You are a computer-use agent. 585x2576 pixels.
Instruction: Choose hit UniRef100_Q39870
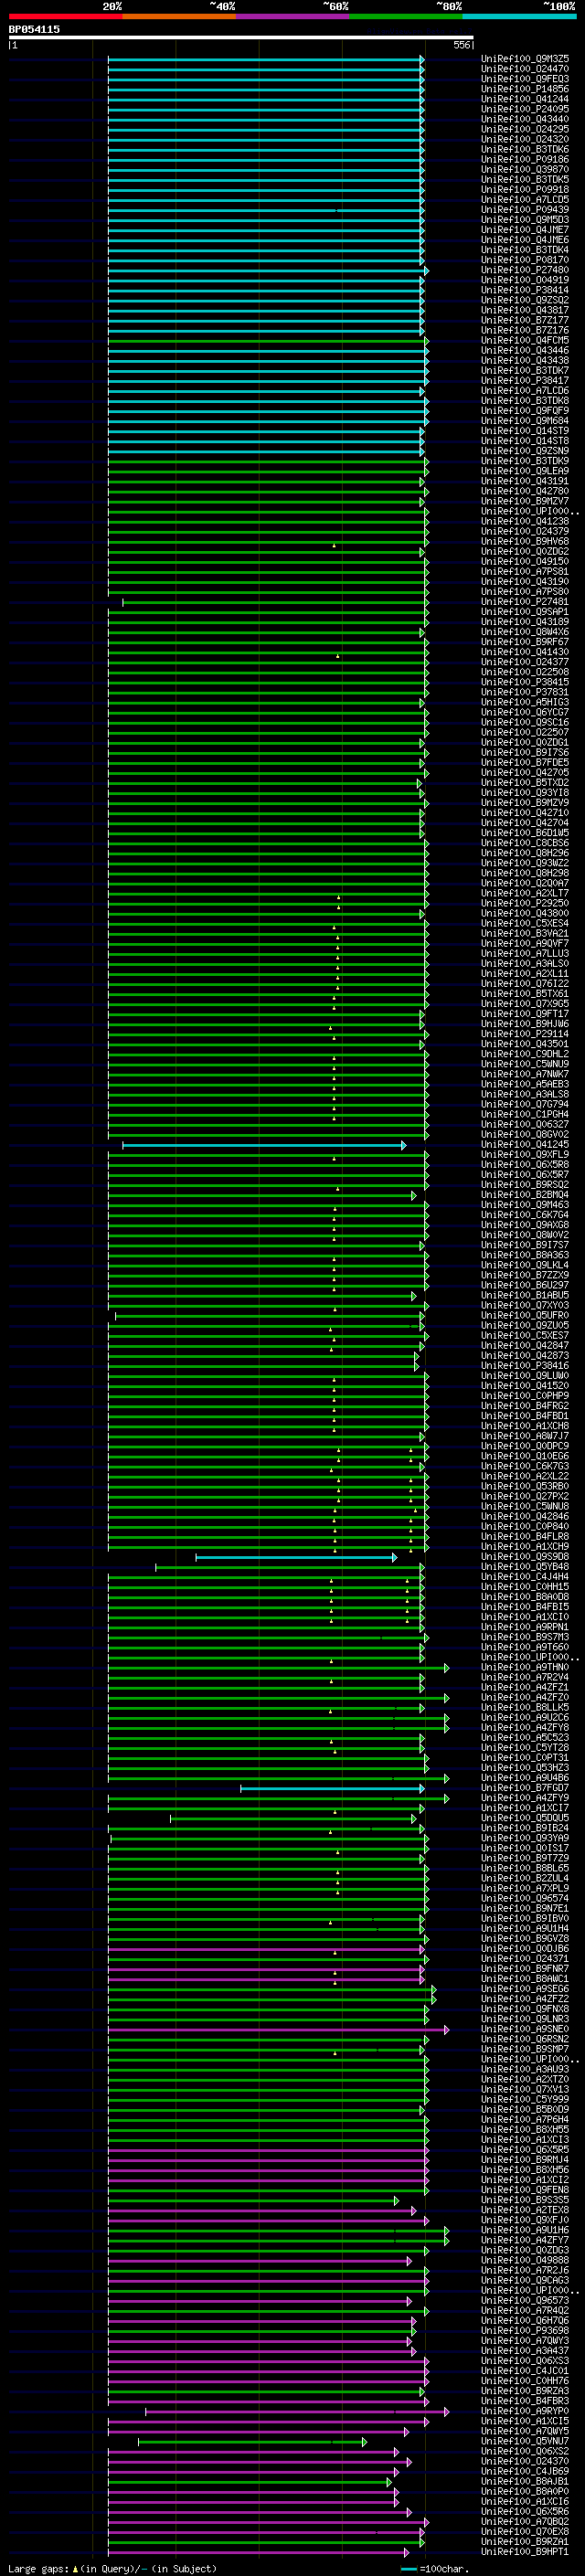click(525, 169)
